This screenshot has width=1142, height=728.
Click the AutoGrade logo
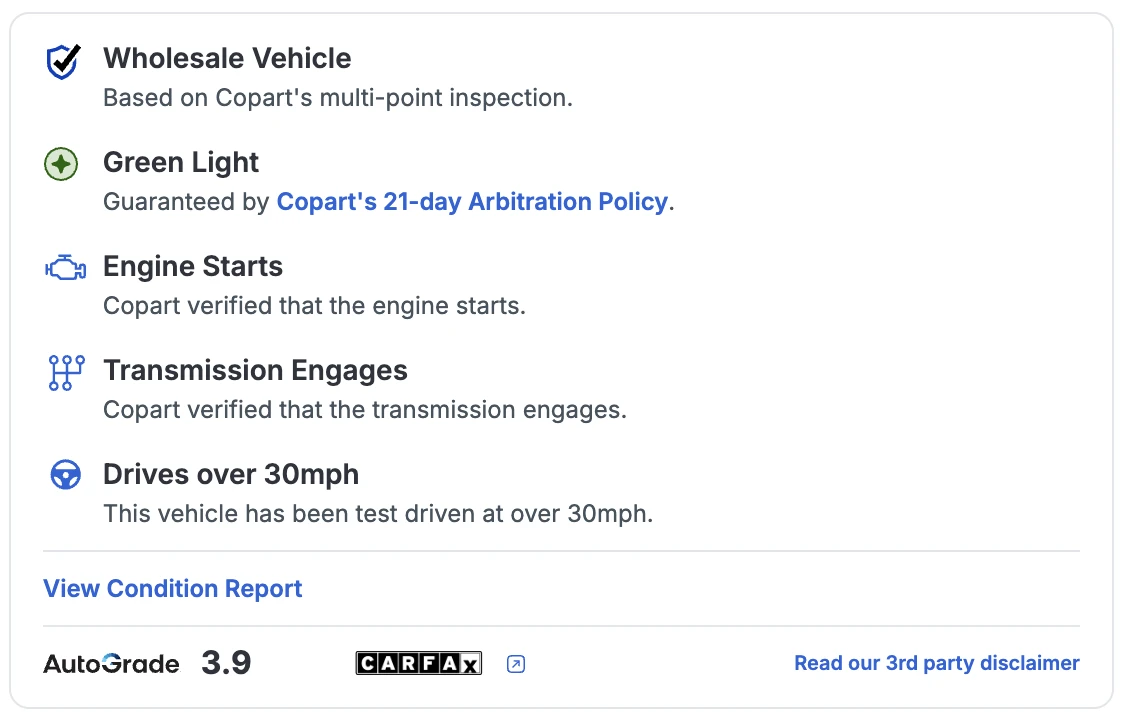(x=111, y=663)
